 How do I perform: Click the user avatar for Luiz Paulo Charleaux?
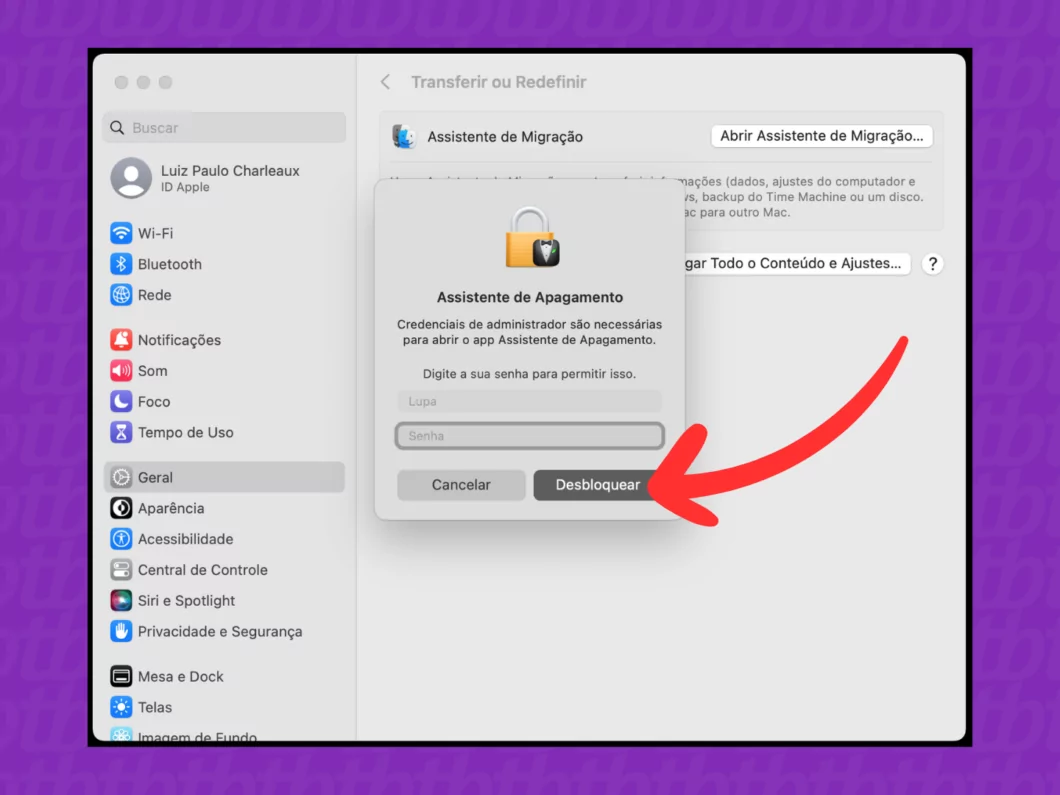coord(131,178)
